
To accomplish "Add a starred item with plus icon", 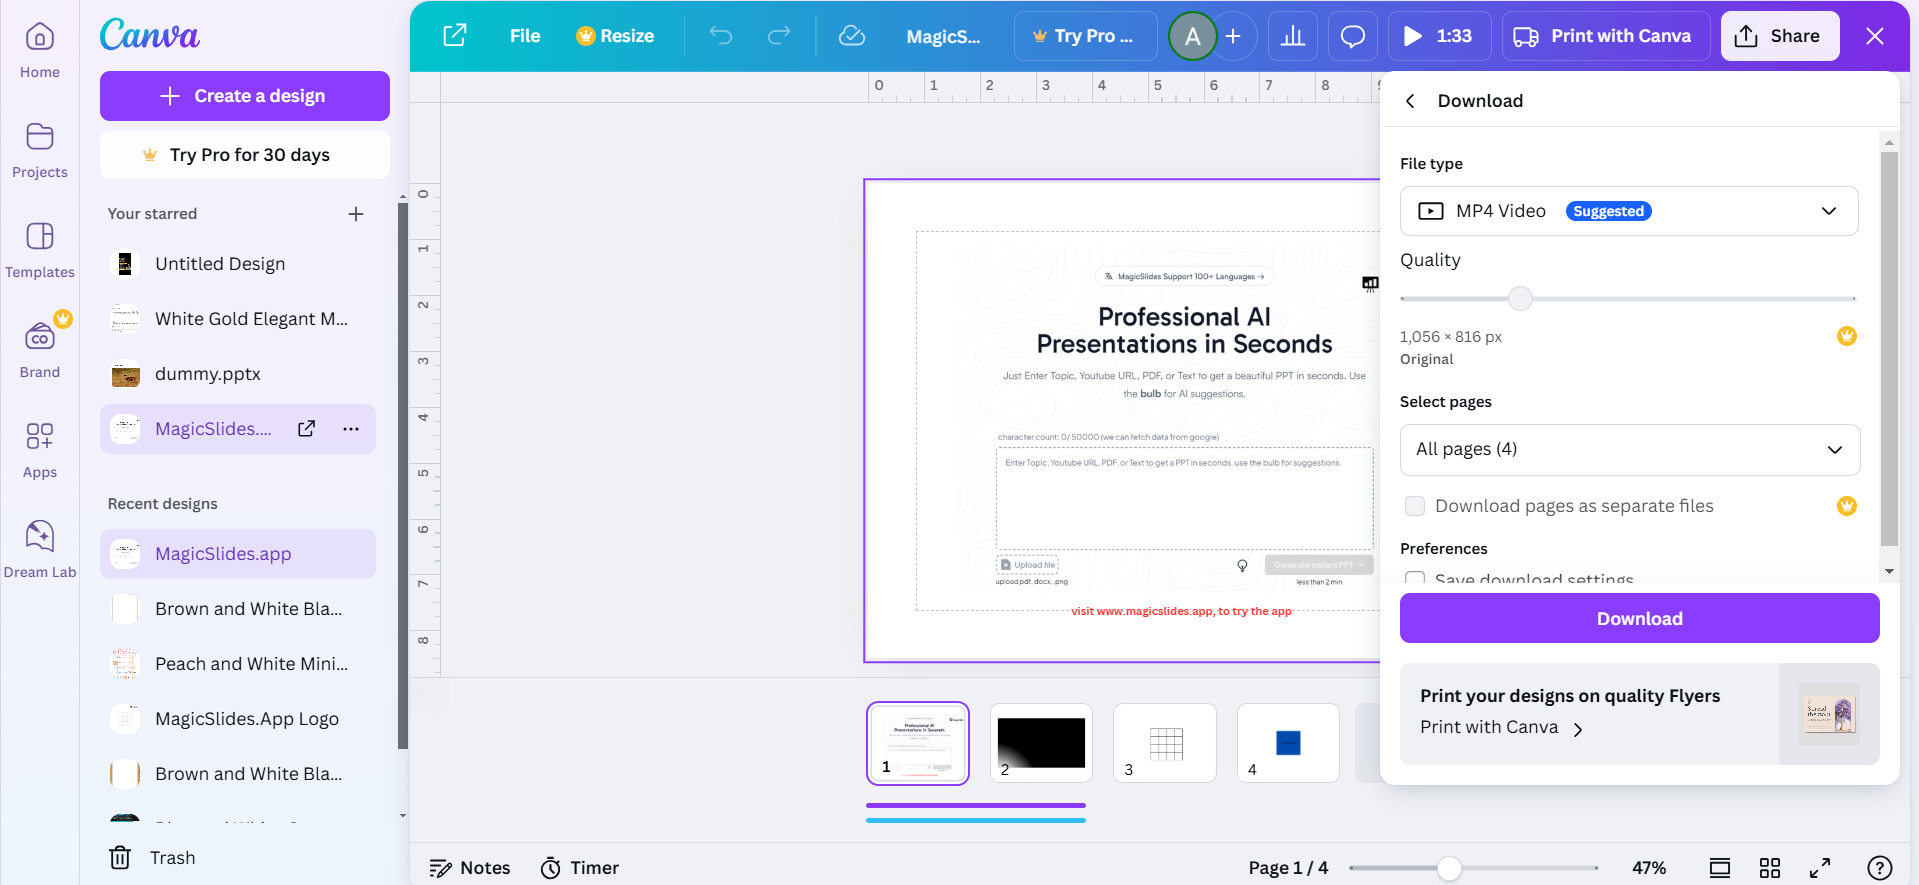I will 356,214.
